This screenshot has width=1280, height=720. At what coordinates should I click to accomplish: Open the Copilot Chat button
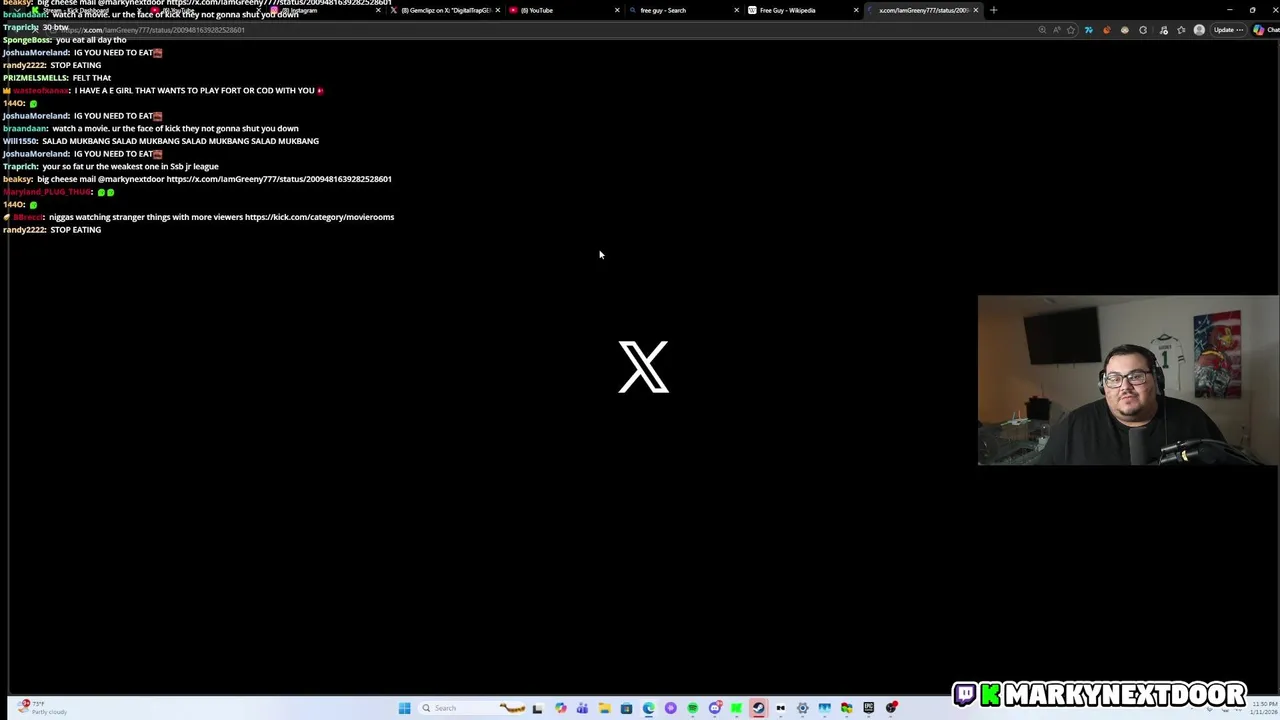coord(1266,30)
